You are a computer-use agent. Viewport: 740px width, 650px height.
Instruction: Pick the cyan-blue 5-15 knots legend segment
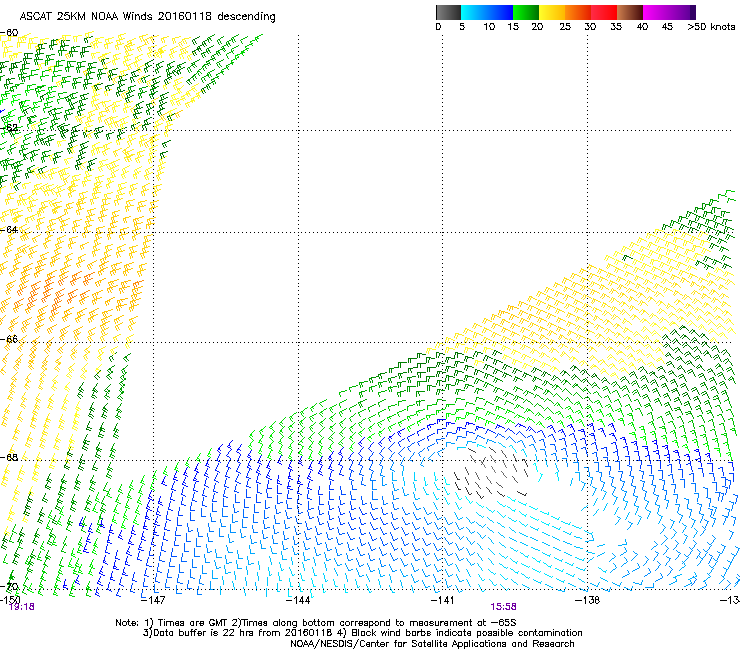(487, 12)
